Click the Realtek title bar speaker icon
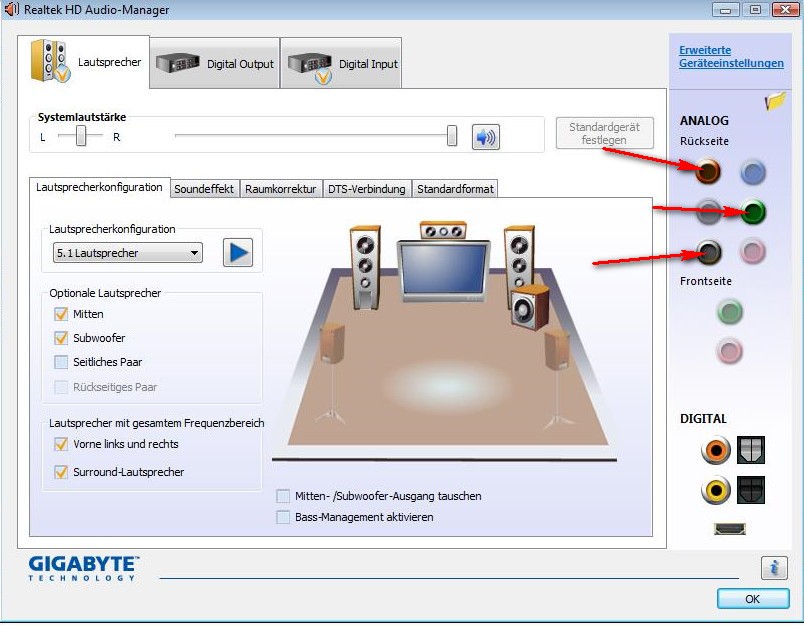The height and width of the screenshot is (626, 804). click(x=11, y=9)
